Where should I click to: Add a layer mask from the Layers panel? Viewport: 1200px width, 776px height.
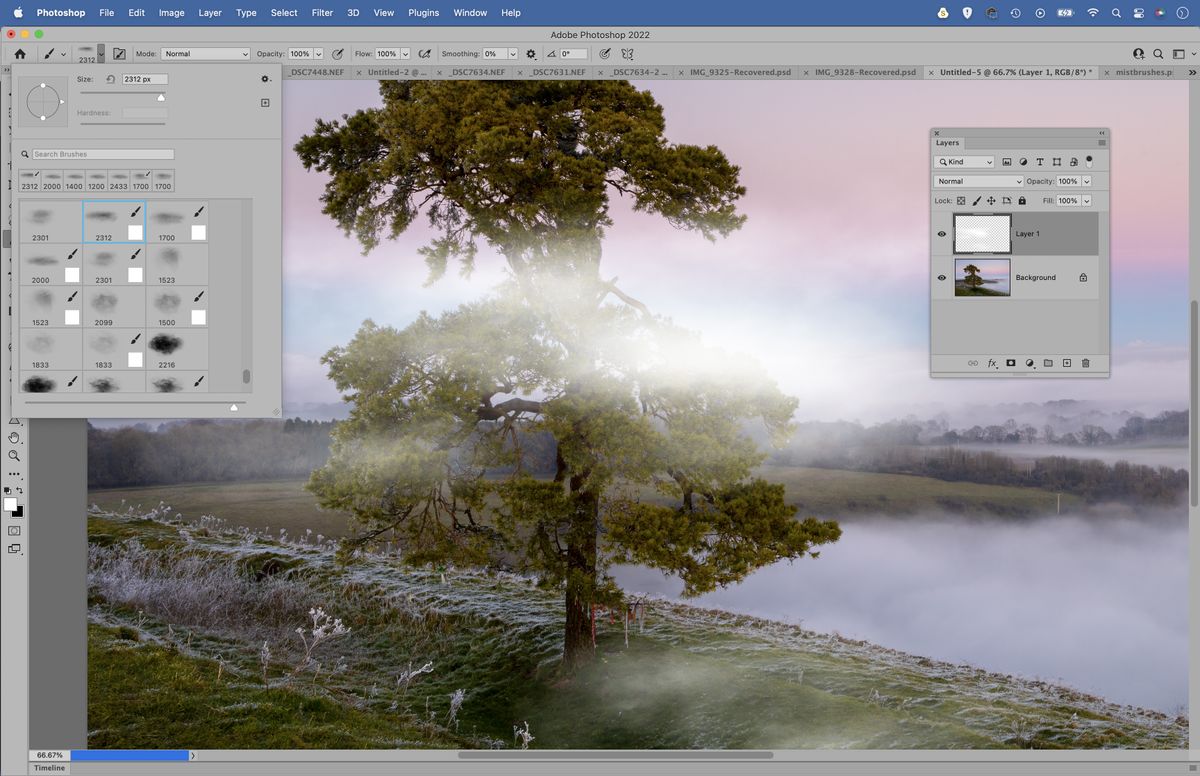1011,363
